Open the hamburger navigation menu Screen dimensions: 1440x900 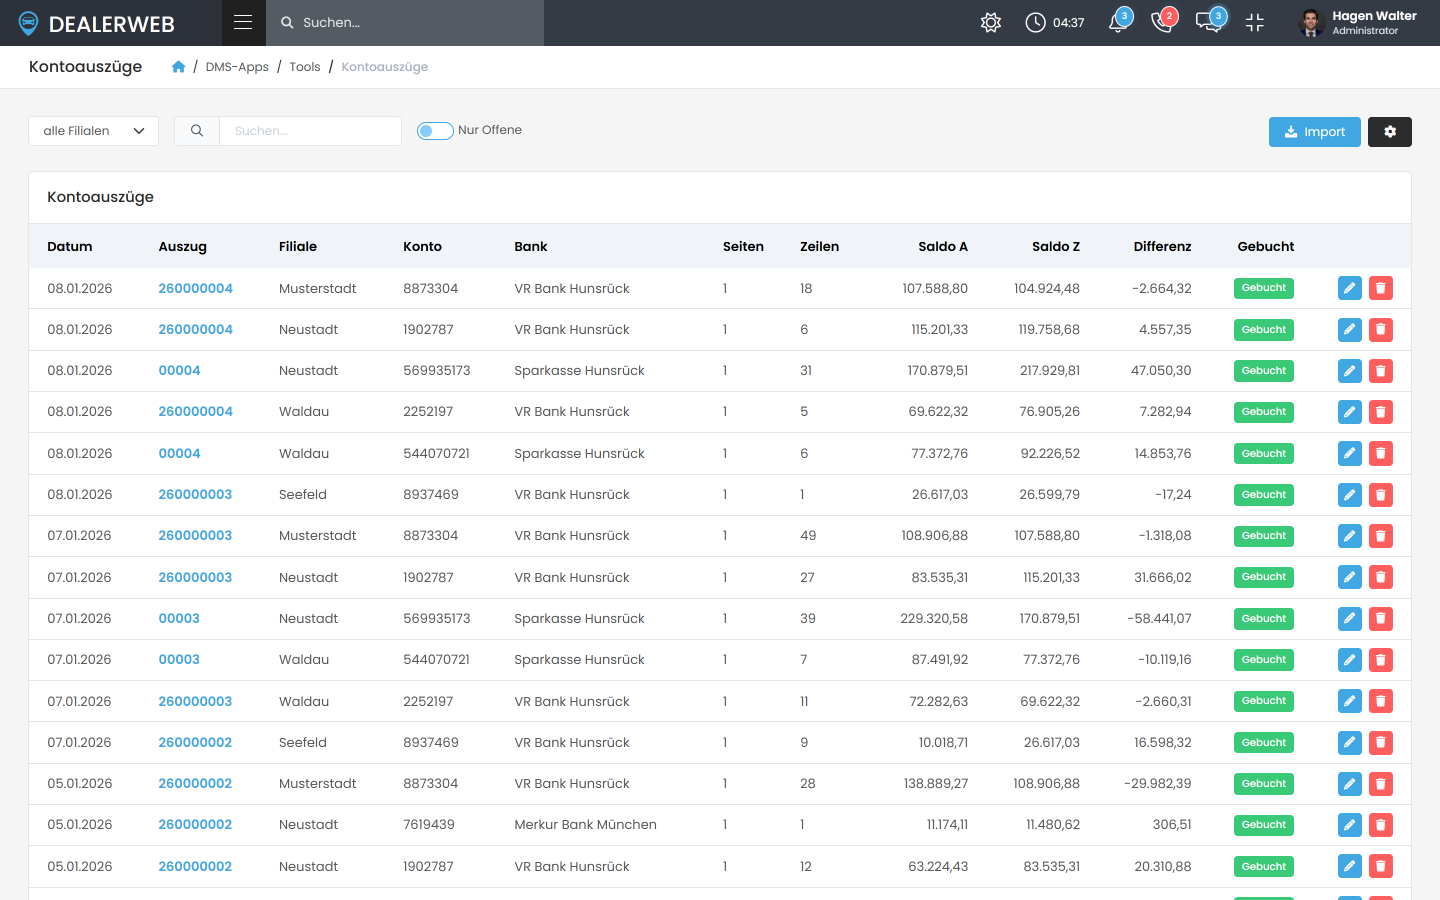pos(243,22)
